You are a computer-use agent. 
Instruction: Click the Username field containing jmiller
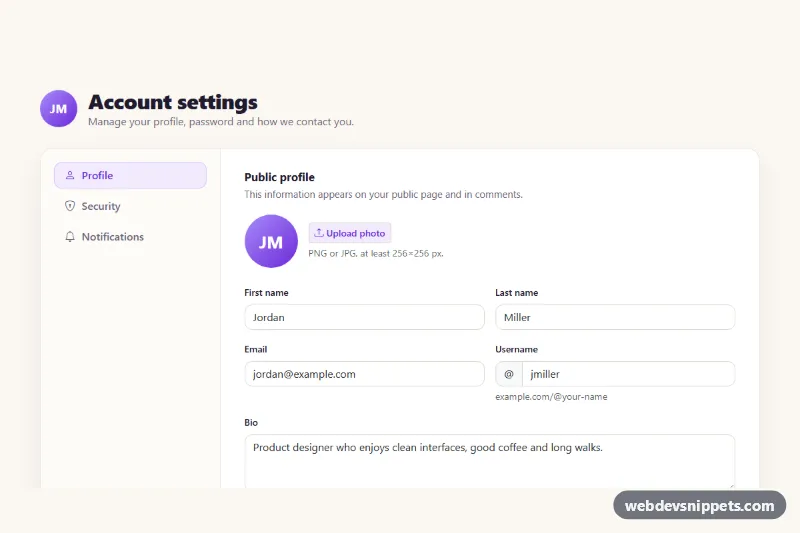tap(629, 374)
